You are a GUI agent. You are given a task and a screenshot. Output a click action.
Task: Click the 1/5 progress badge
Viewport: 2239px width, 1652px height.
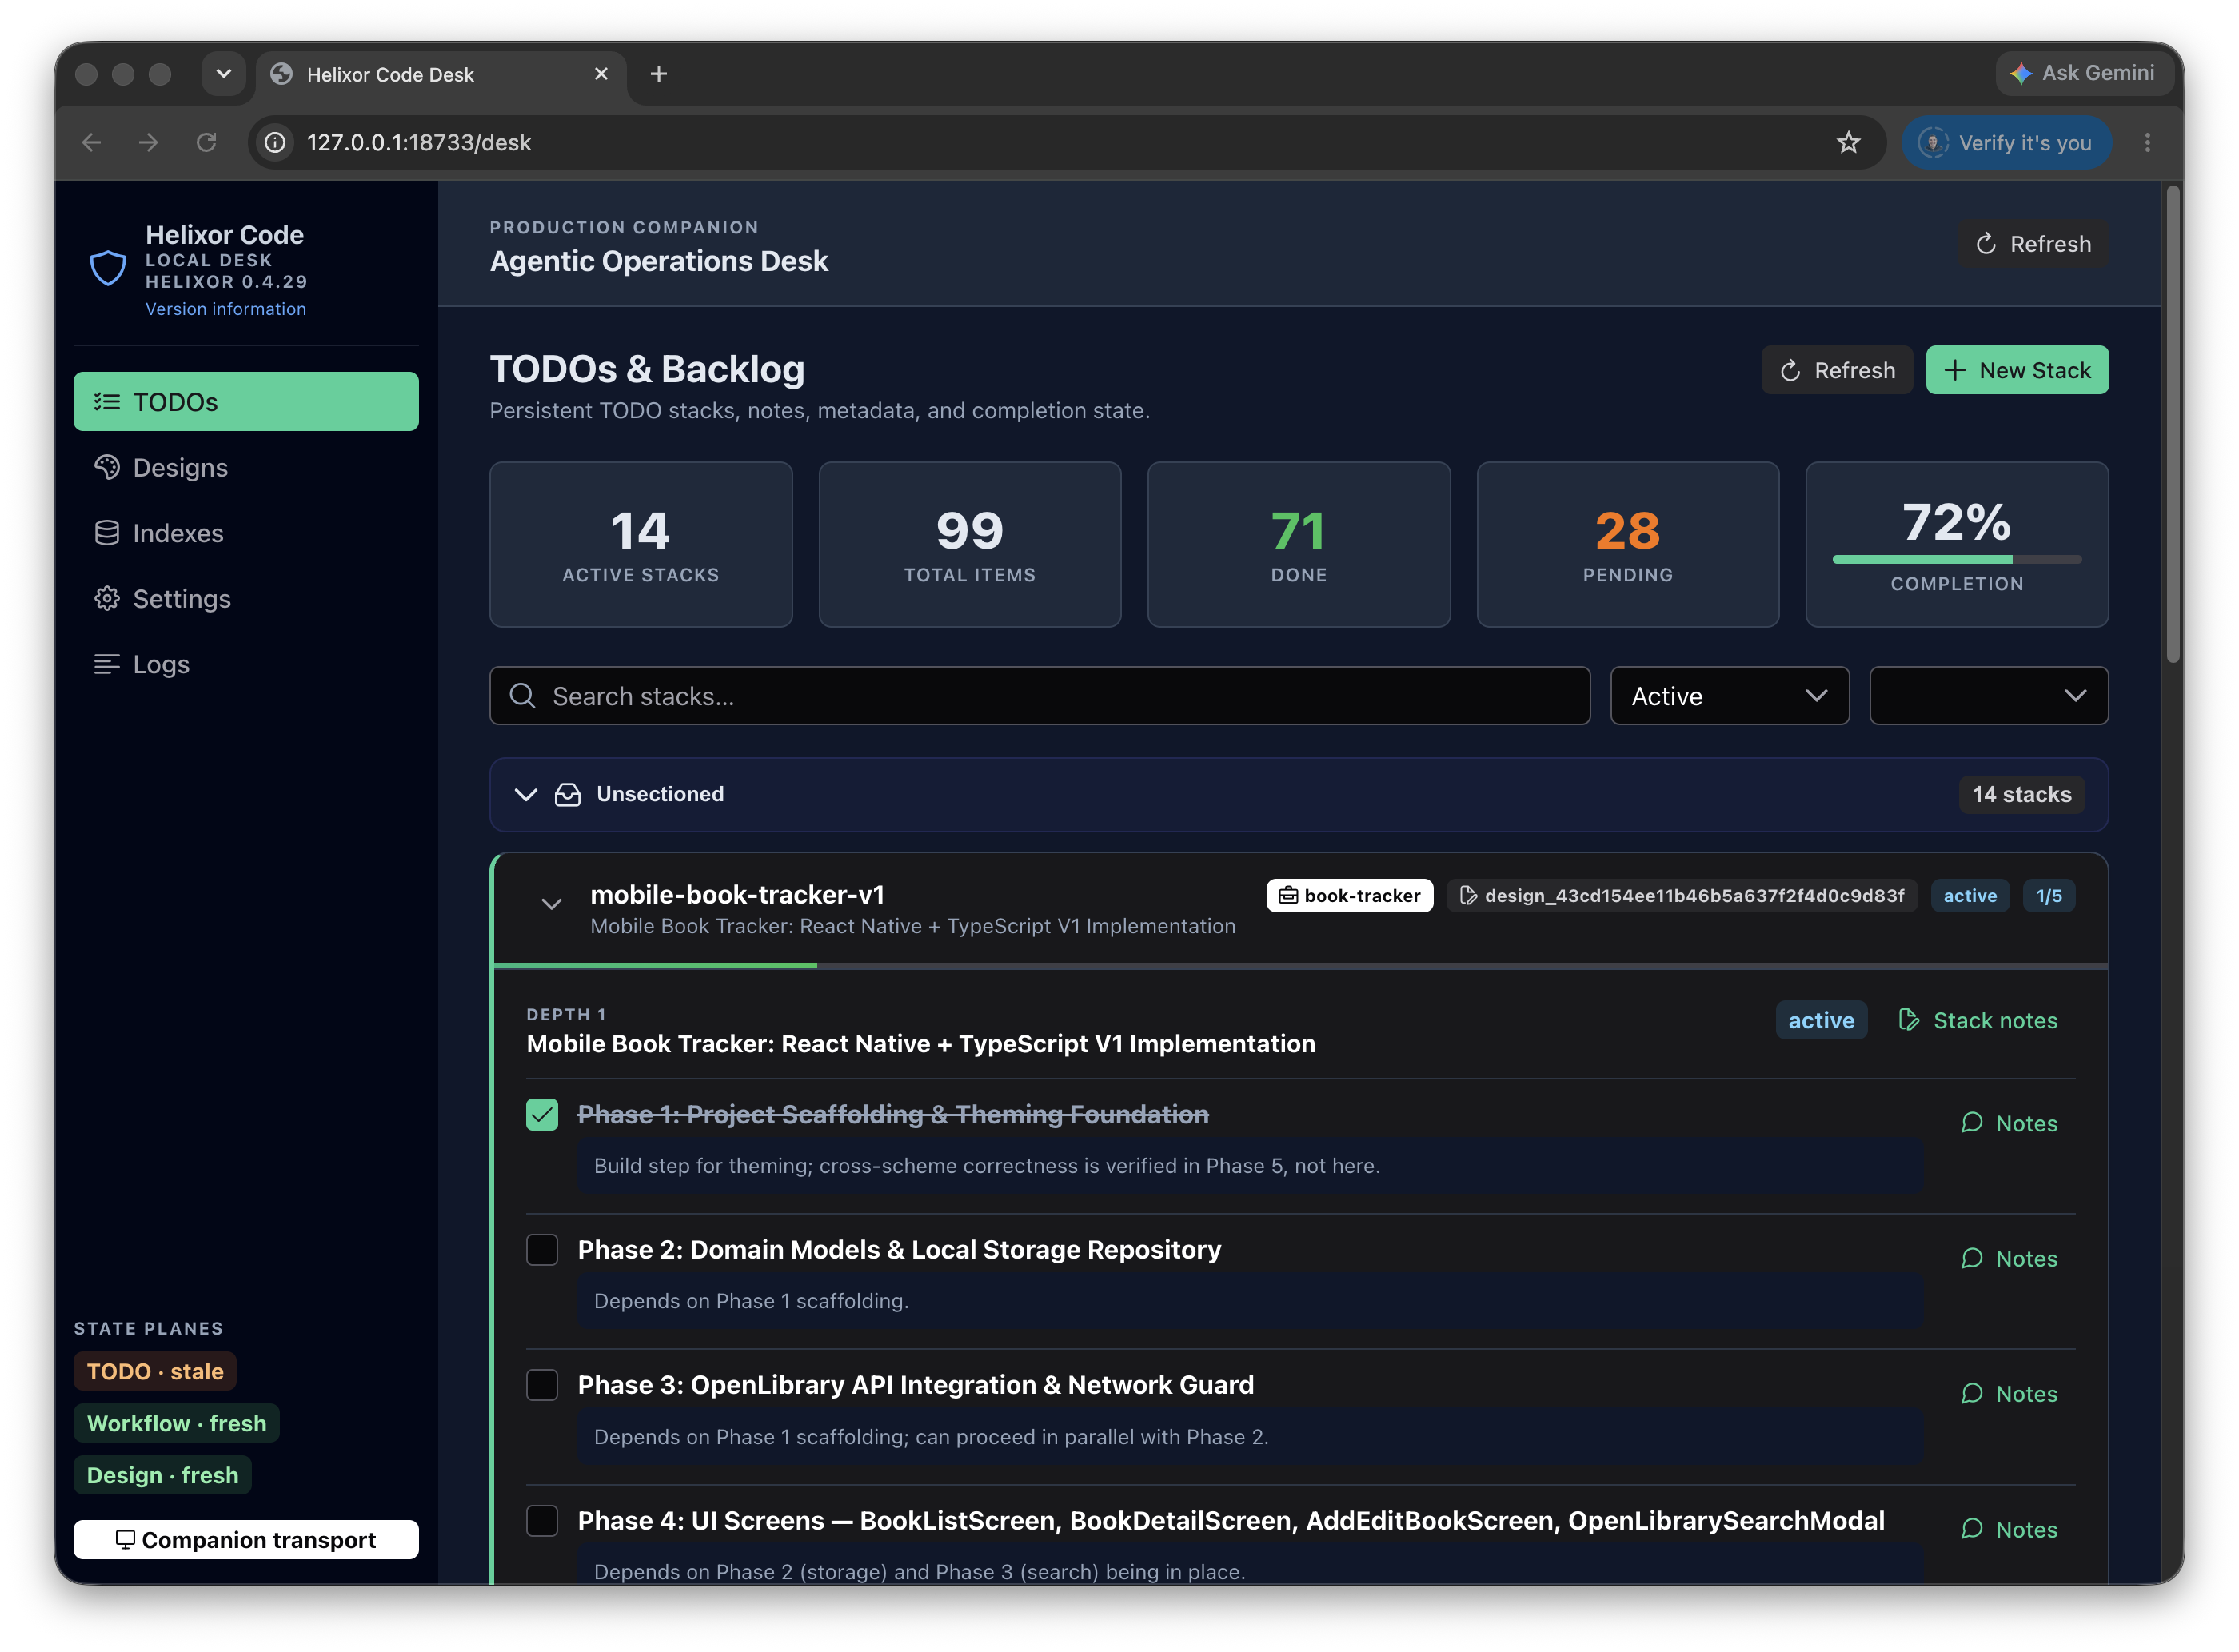(2049, 896)
